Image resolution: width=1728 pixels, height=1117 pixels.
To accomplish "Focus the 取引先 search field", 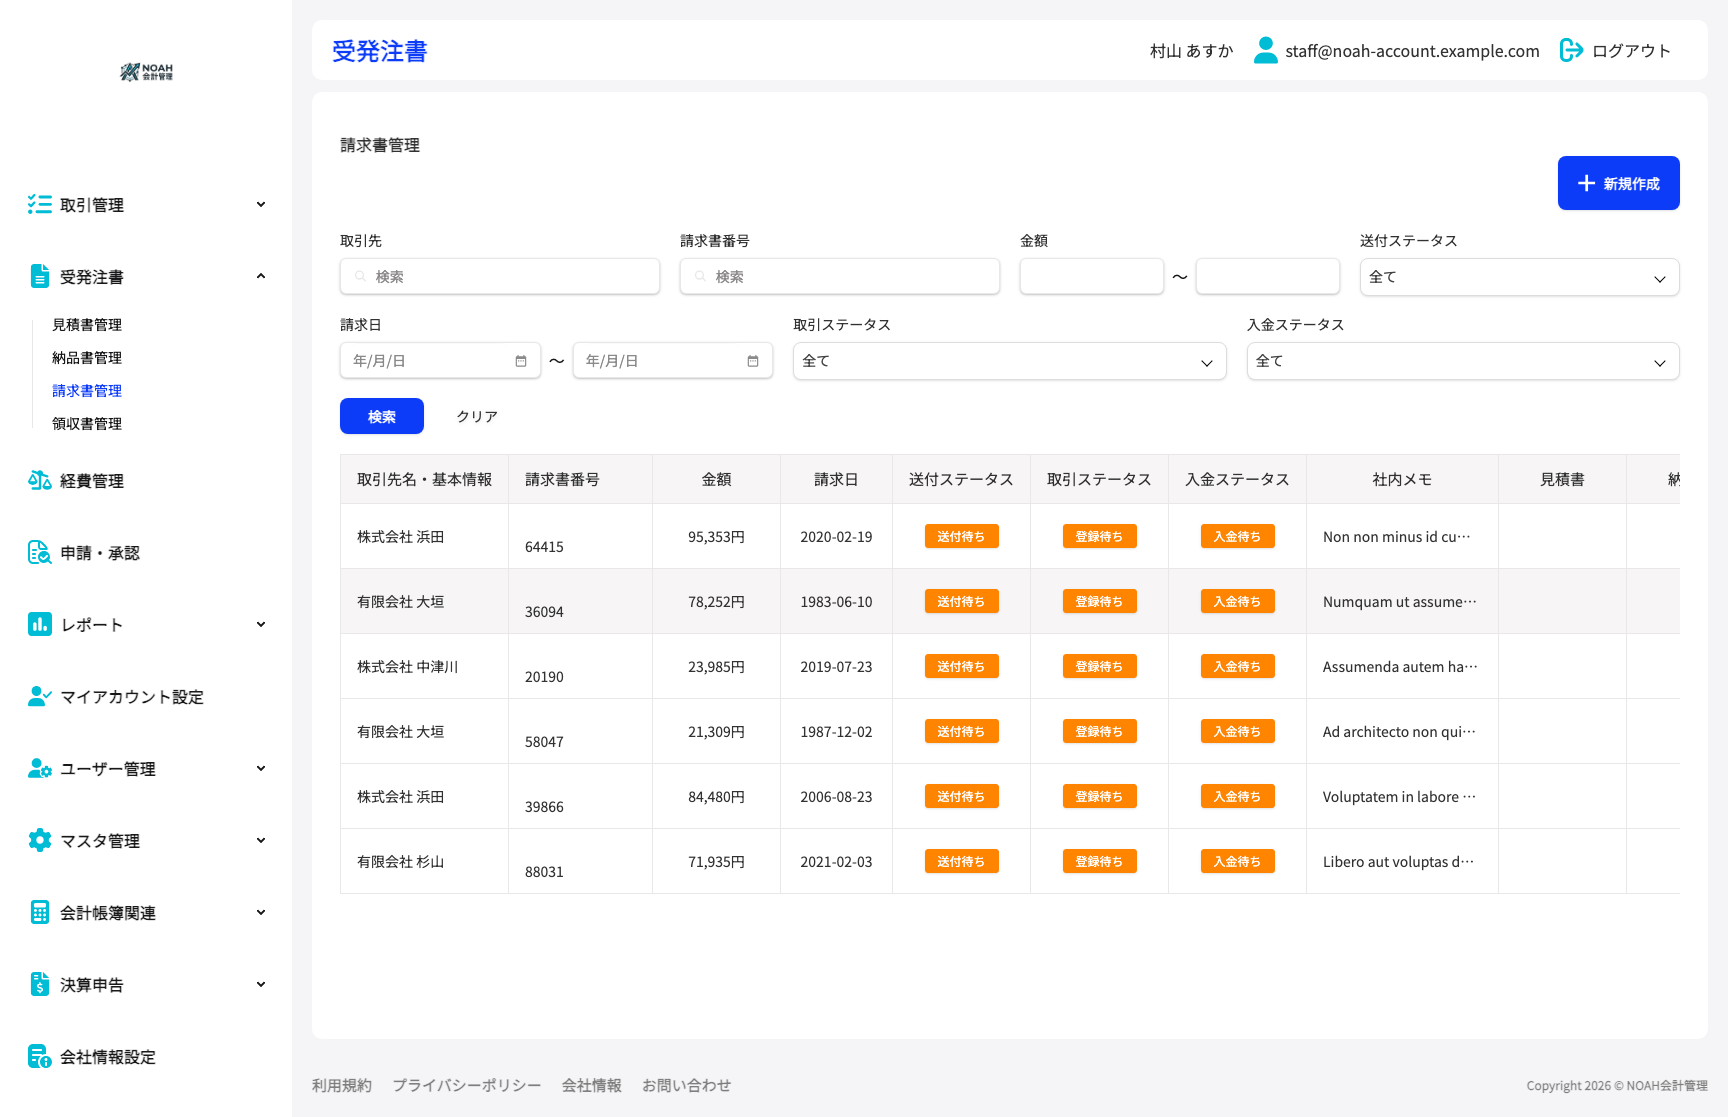I will point(500,277).
